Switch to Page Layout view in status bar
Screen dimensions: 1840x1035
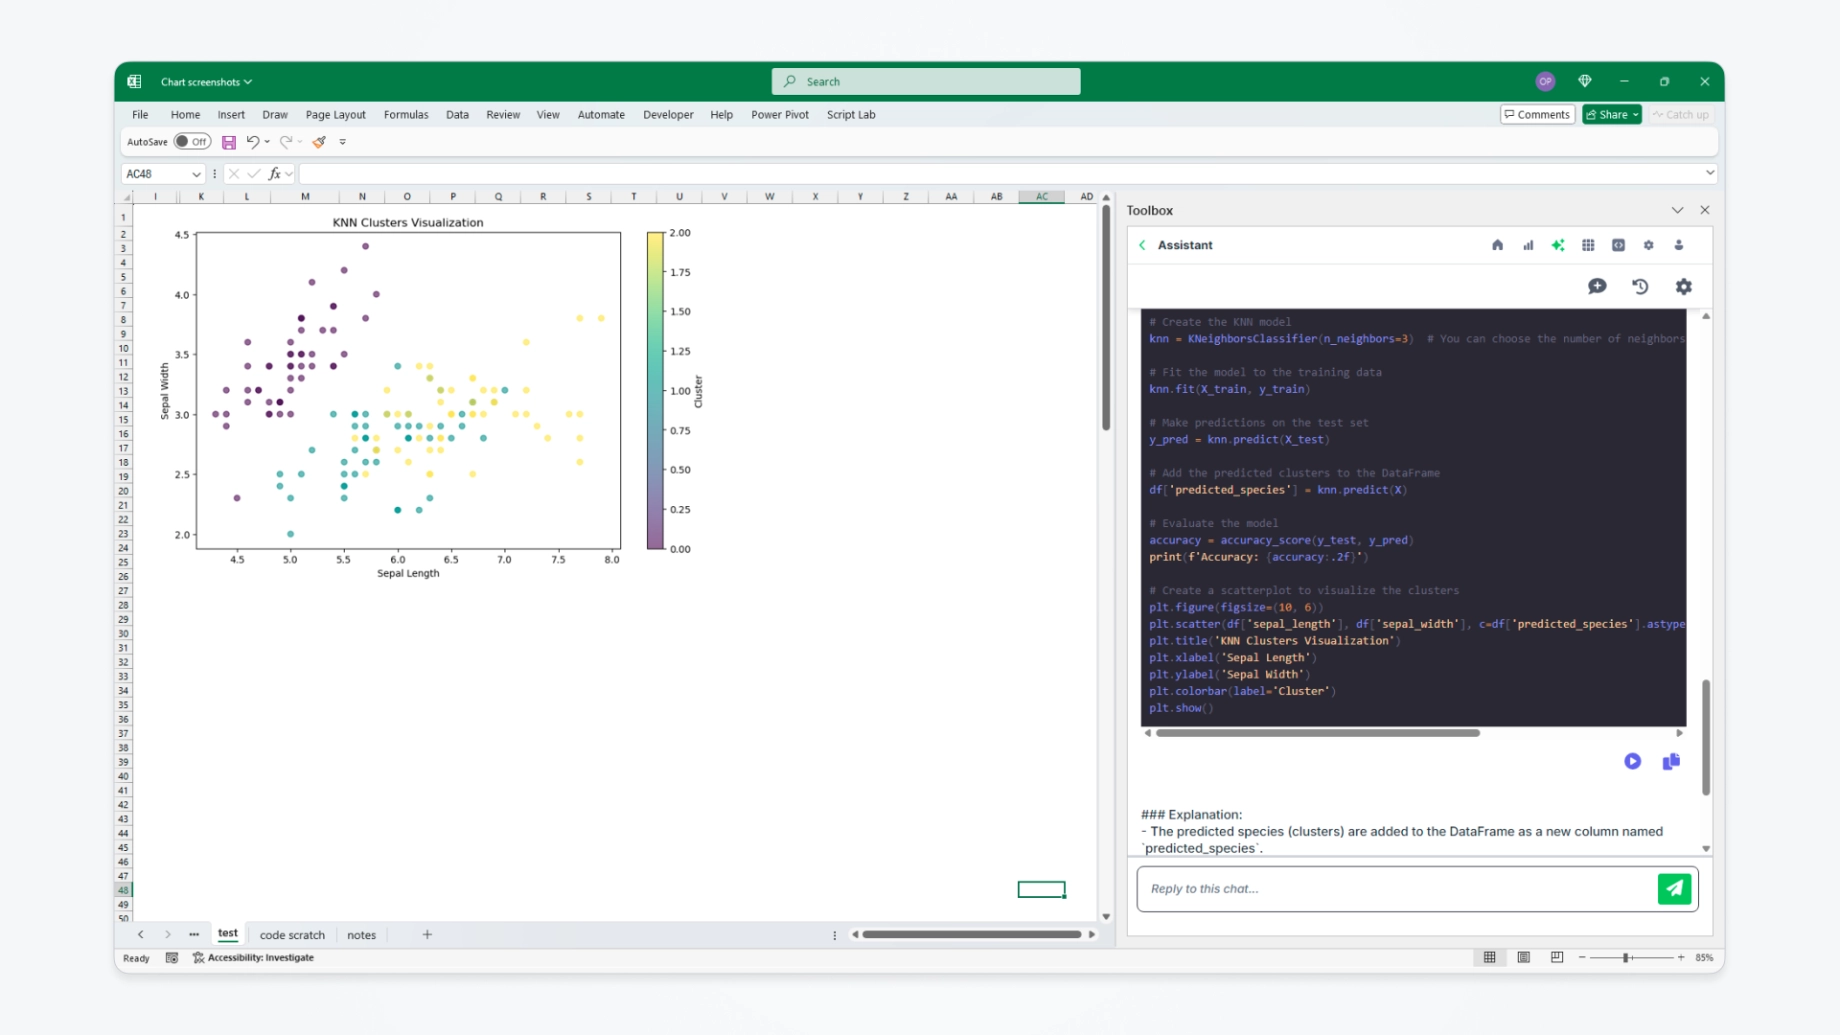(x=1524, y=958)
